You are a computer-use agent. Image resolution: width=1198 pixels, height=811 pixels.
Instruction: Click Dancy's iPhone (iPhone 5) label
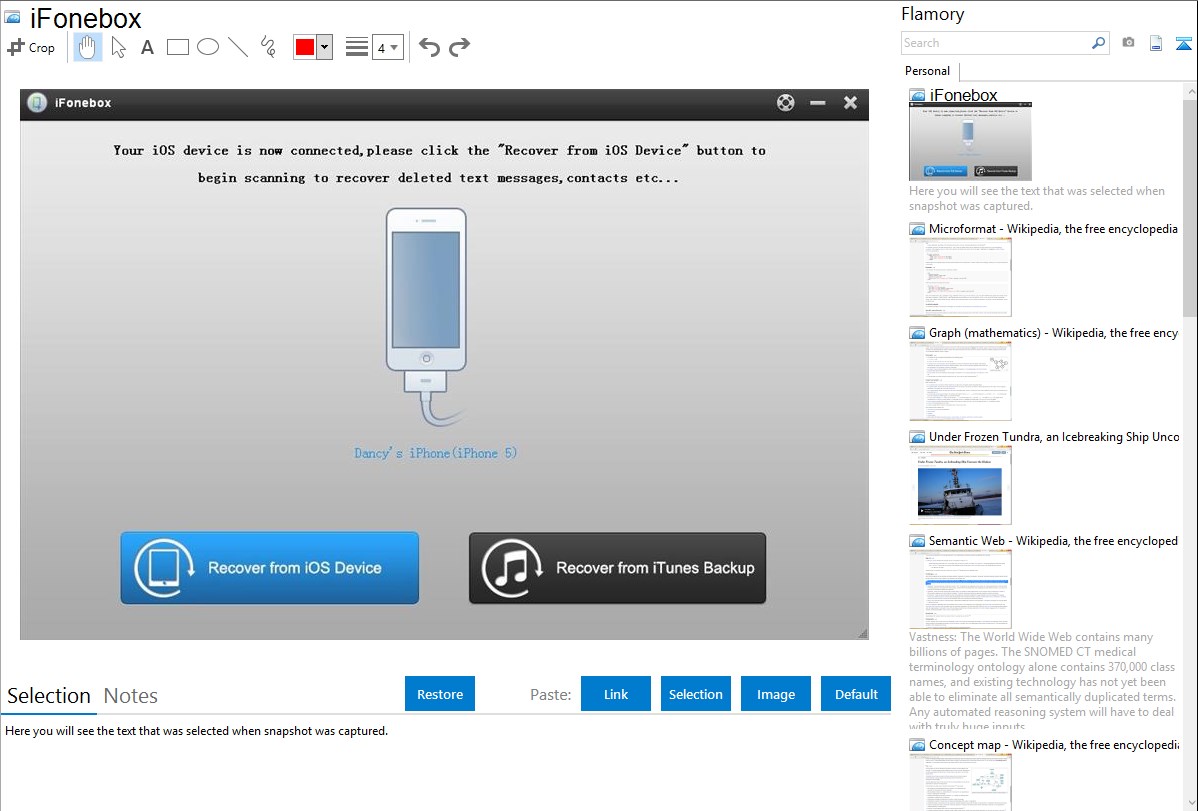click(435, 453)
